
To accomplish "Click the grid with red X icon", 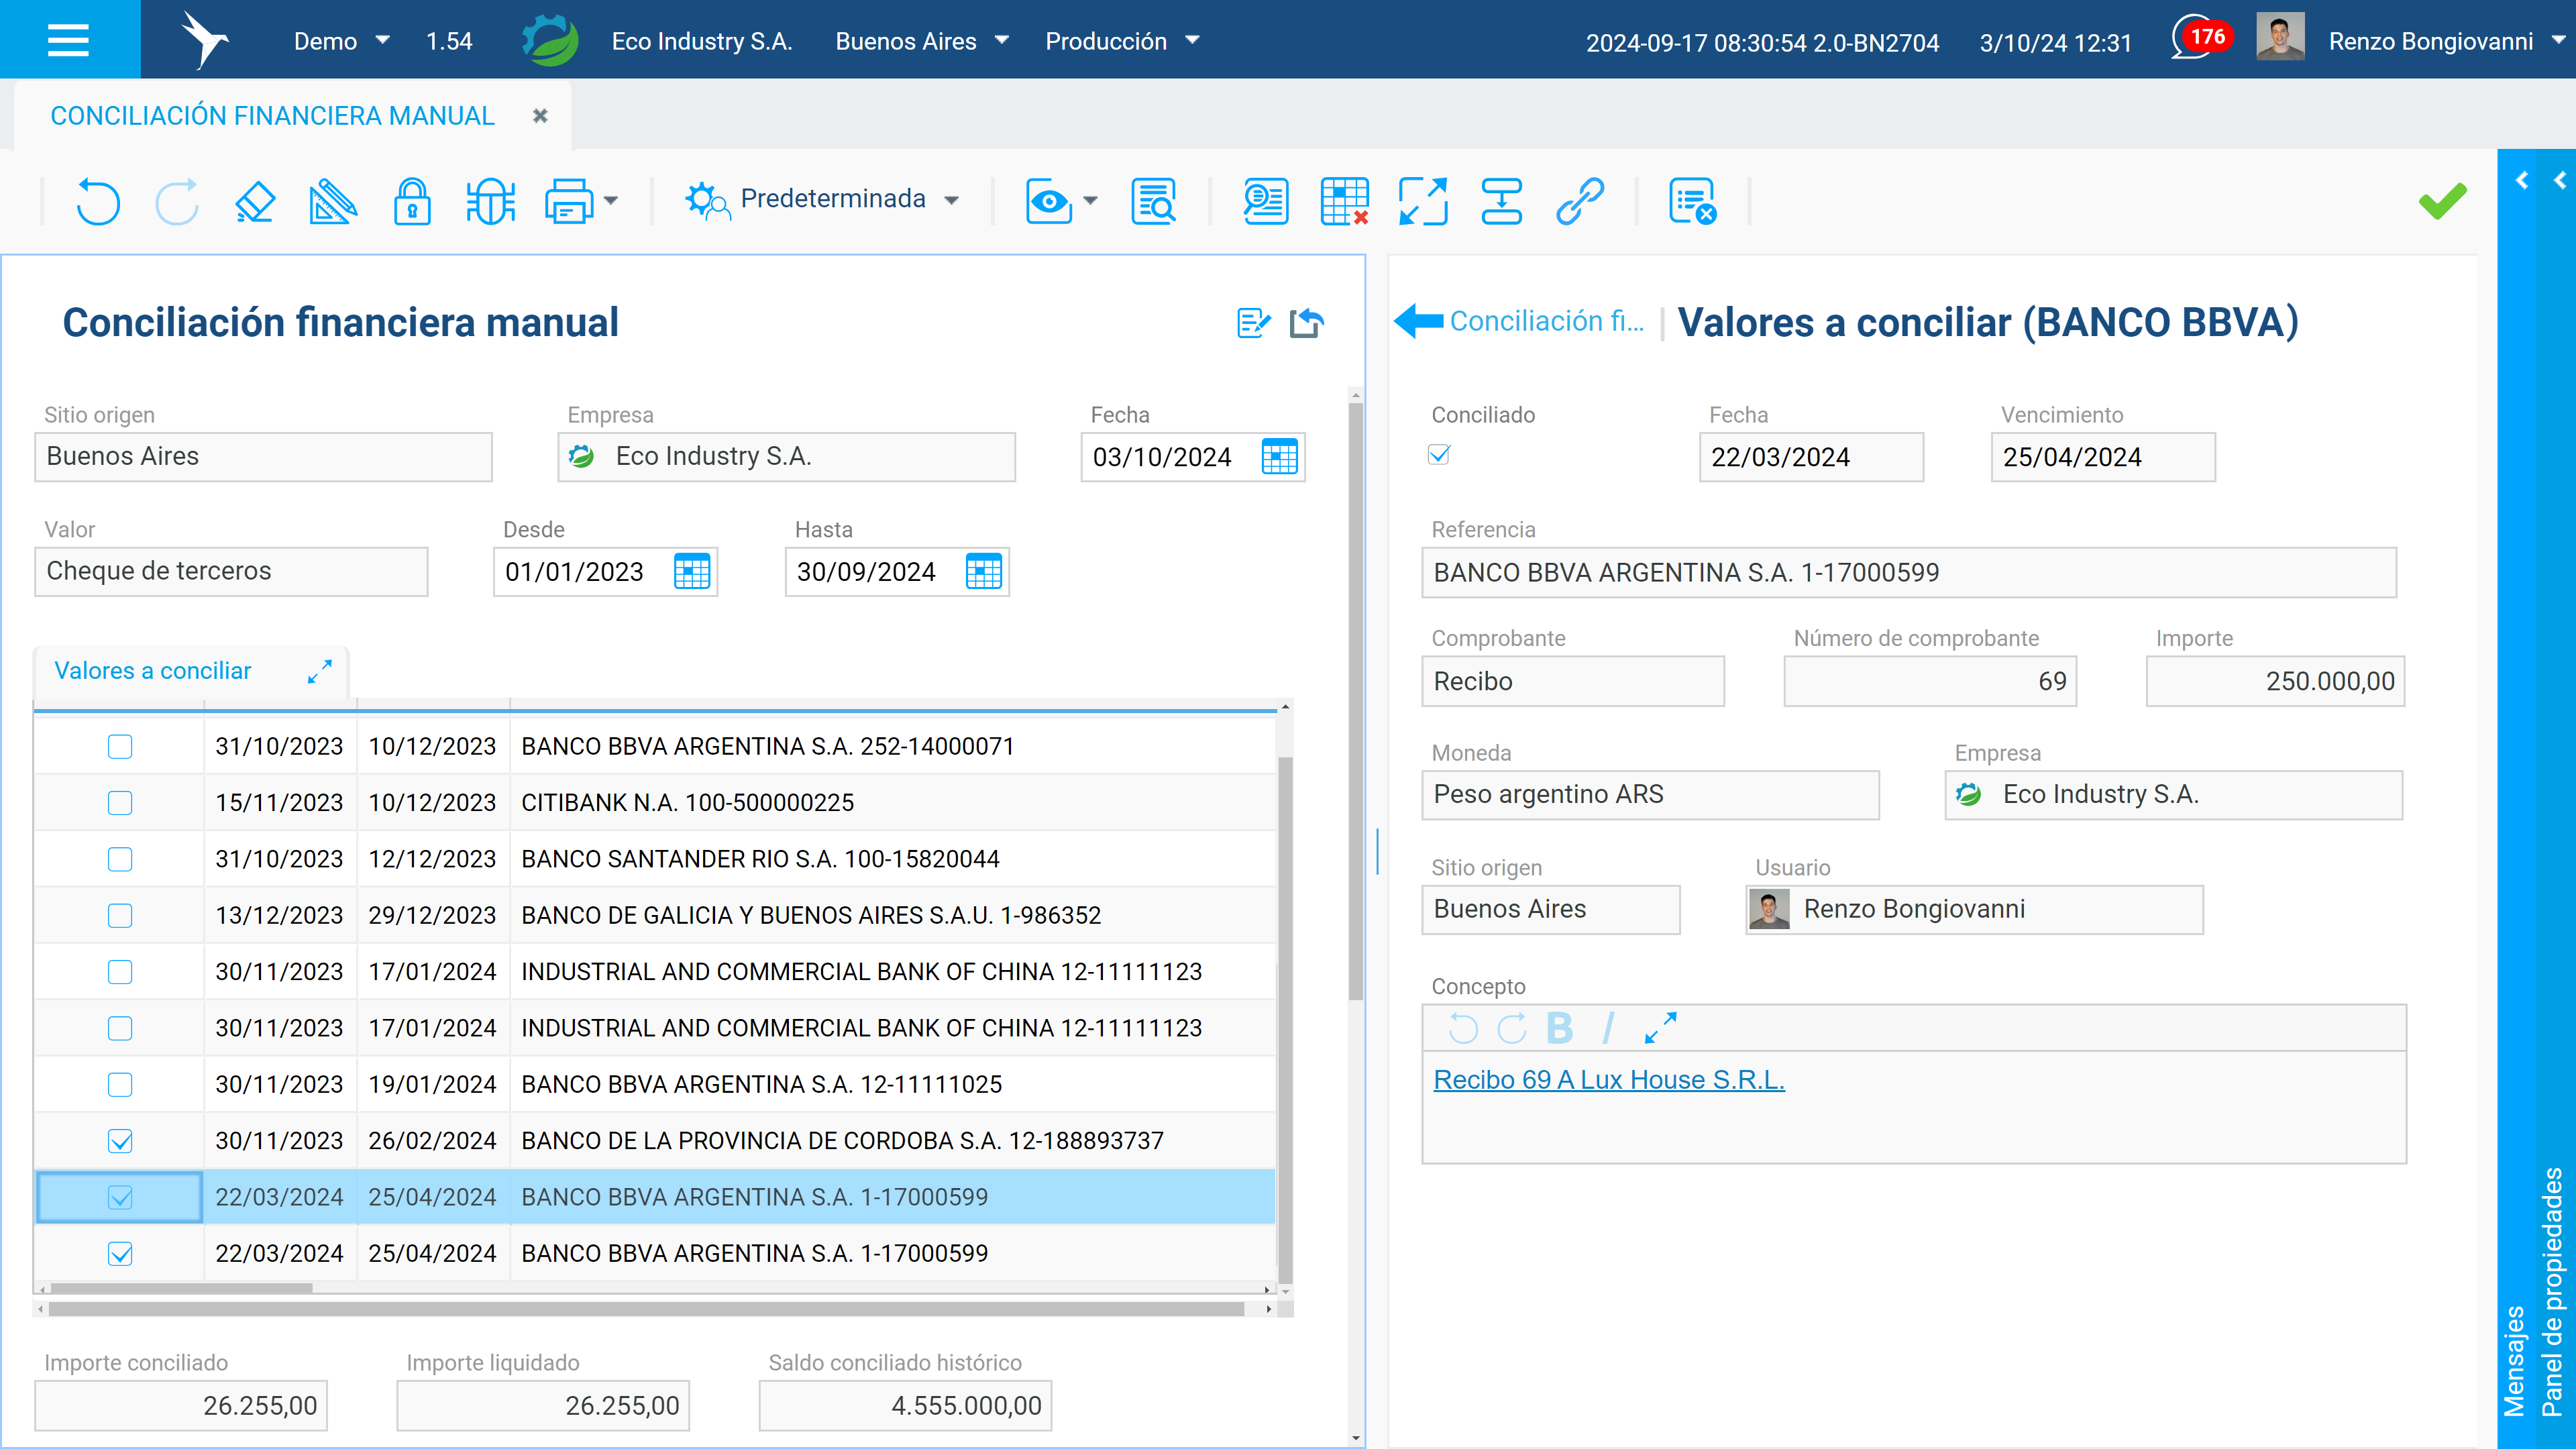I will [1344, 201].
